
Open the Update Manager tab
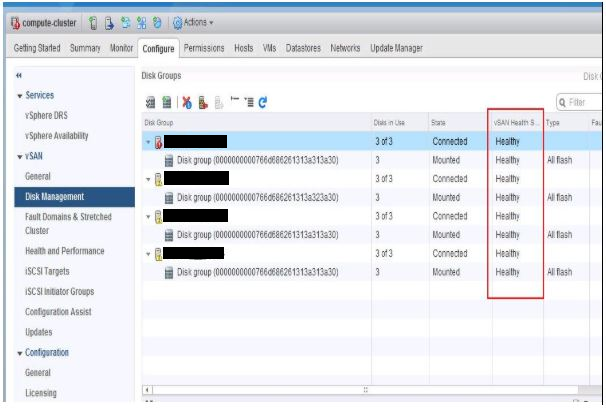(397, 48)
